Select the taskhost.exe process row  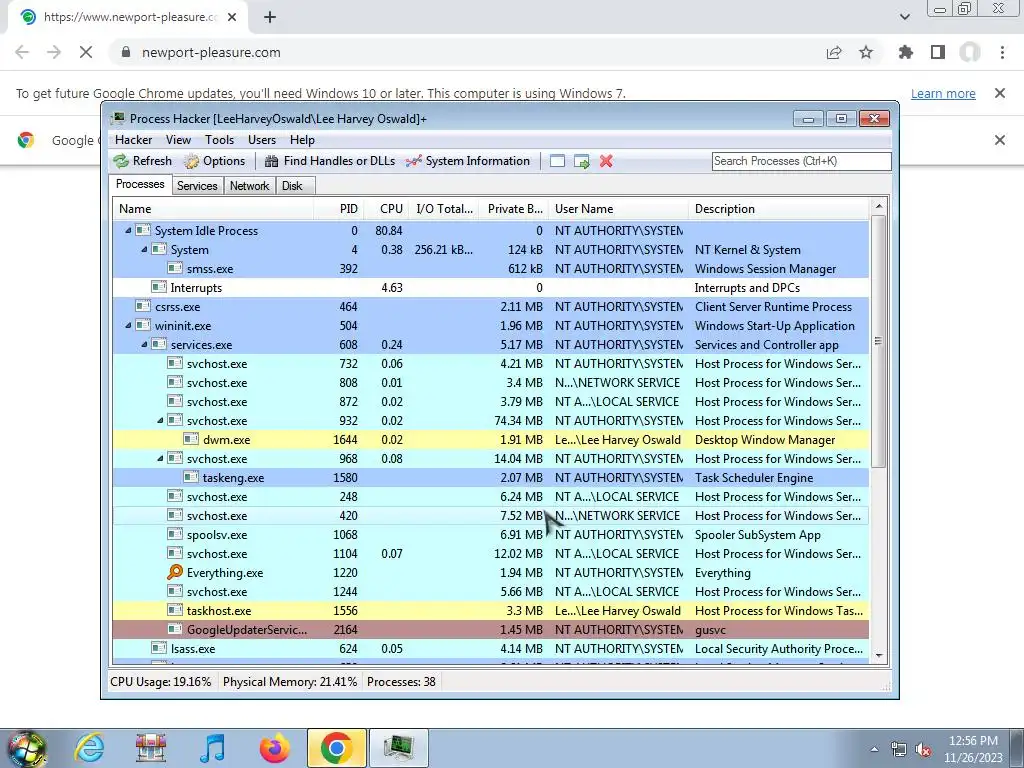click(490, 611)
